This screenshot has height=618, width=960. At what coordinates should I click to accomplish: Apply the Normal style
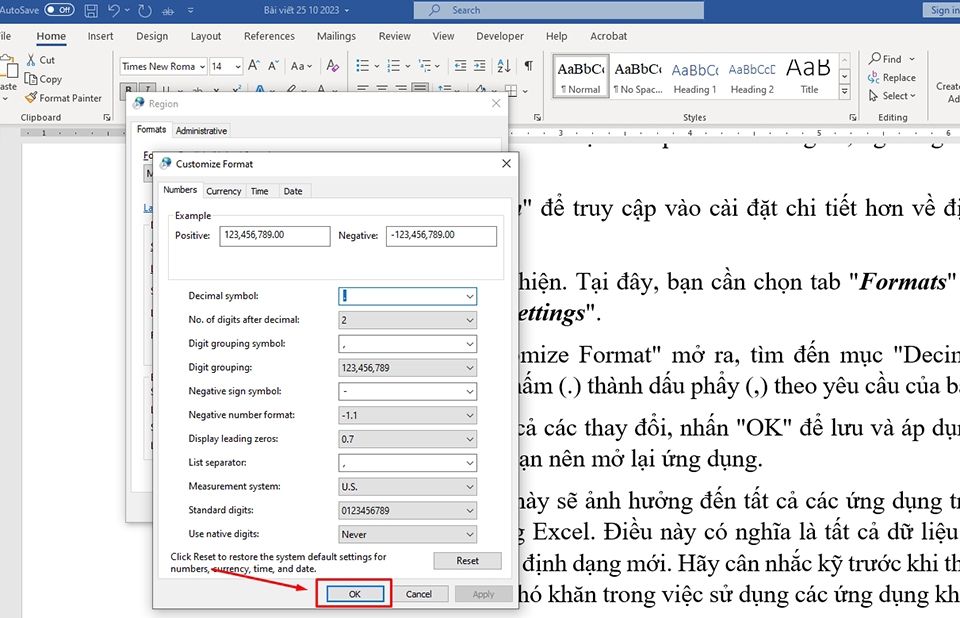(580, 77)
